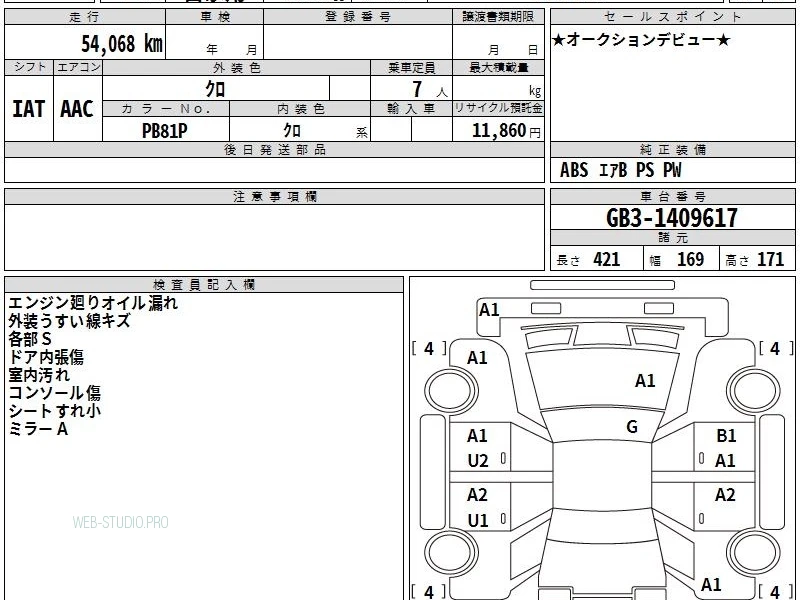Click the note シートすれ小
The width and height of the screenshot is (800, 600).
tap(55, 410)
